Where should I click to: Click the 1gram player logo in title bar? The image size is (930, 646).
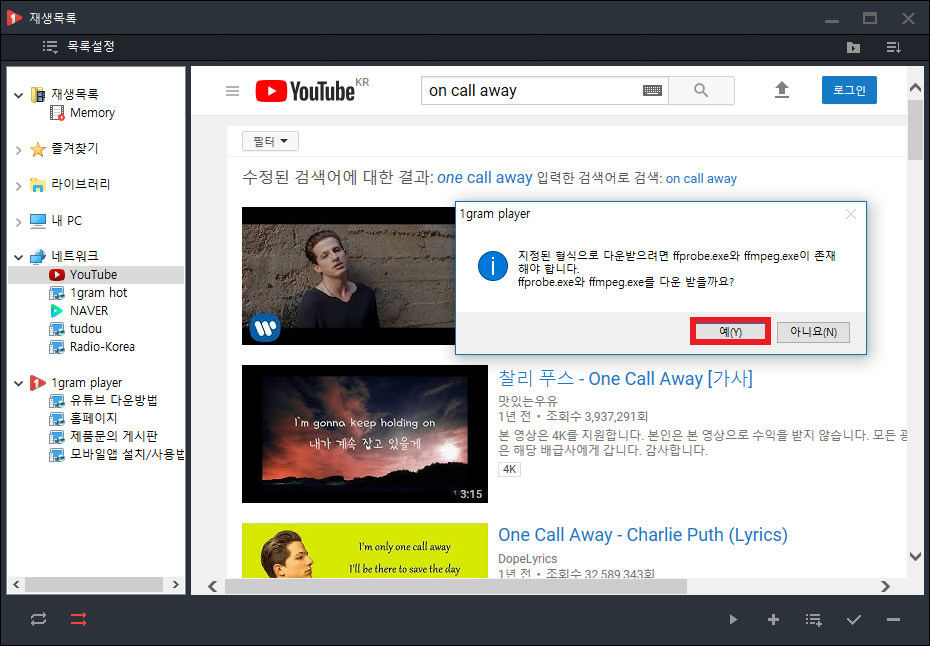point(14,18)
